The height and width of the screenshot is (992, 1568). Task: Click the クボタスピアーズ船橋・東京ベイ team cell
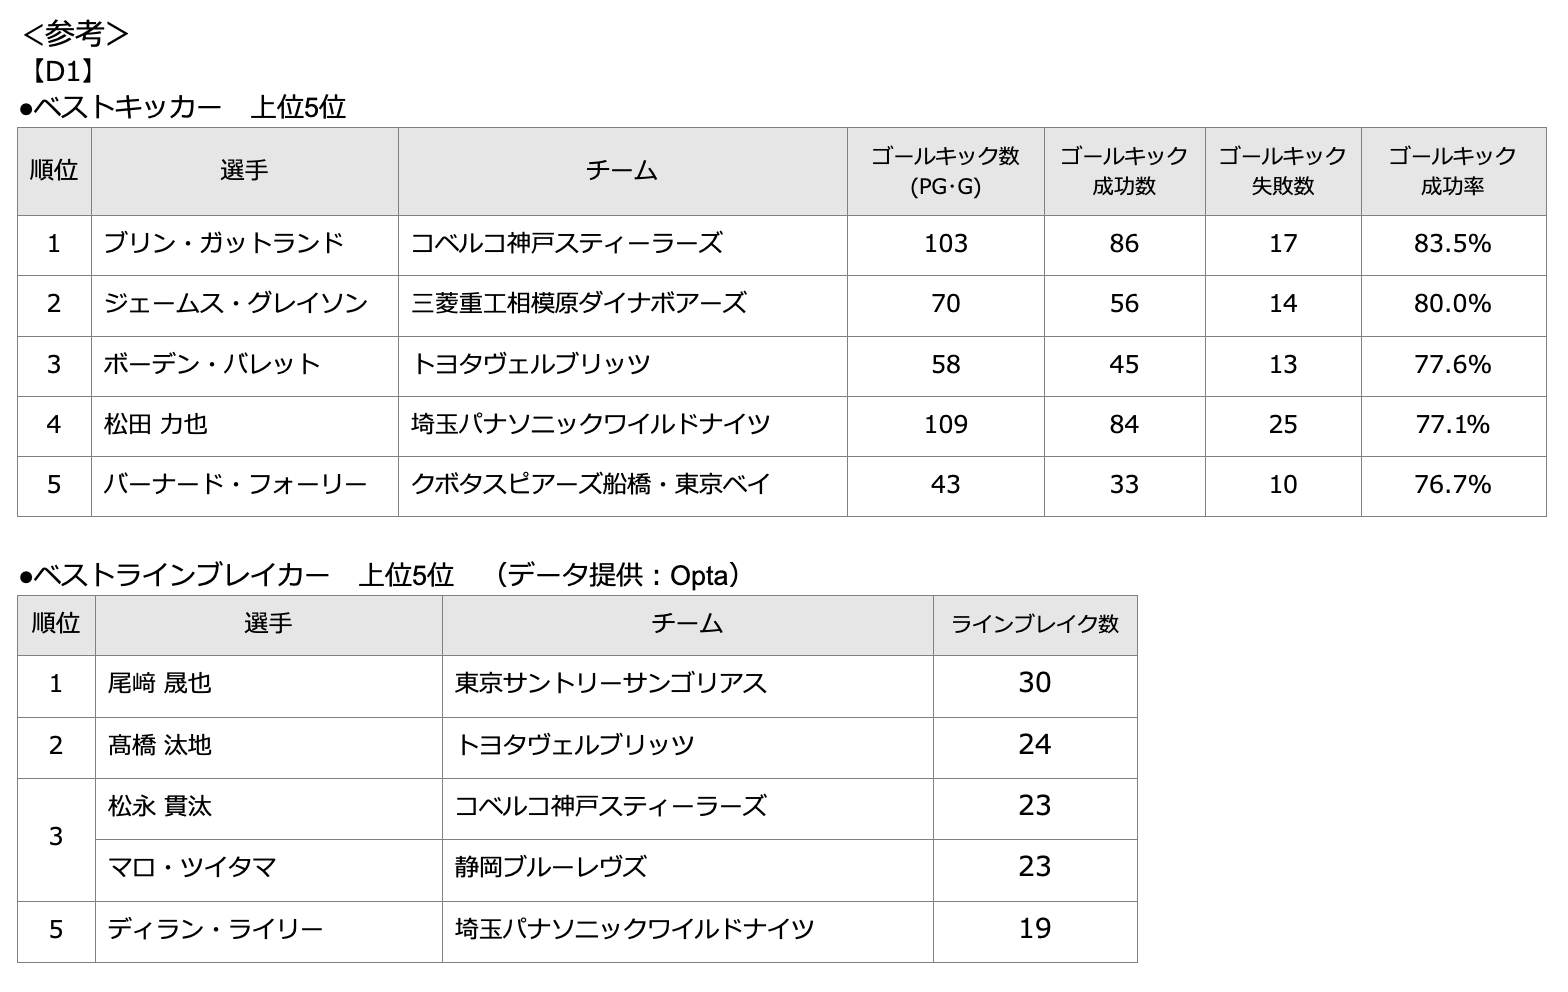point(591,484)
